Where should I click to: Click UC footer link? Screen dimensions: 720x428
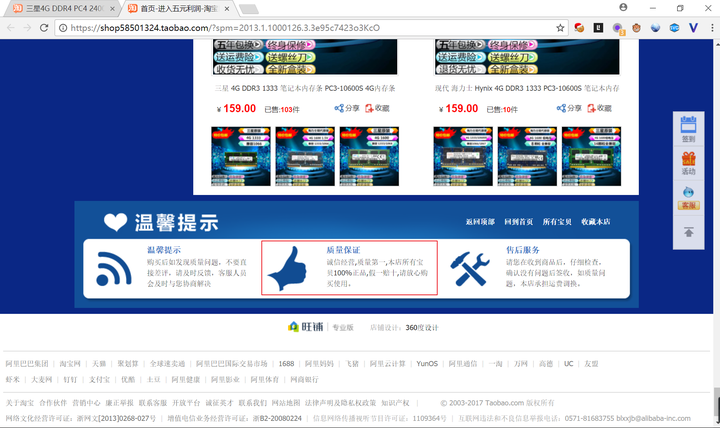point(568,364)
